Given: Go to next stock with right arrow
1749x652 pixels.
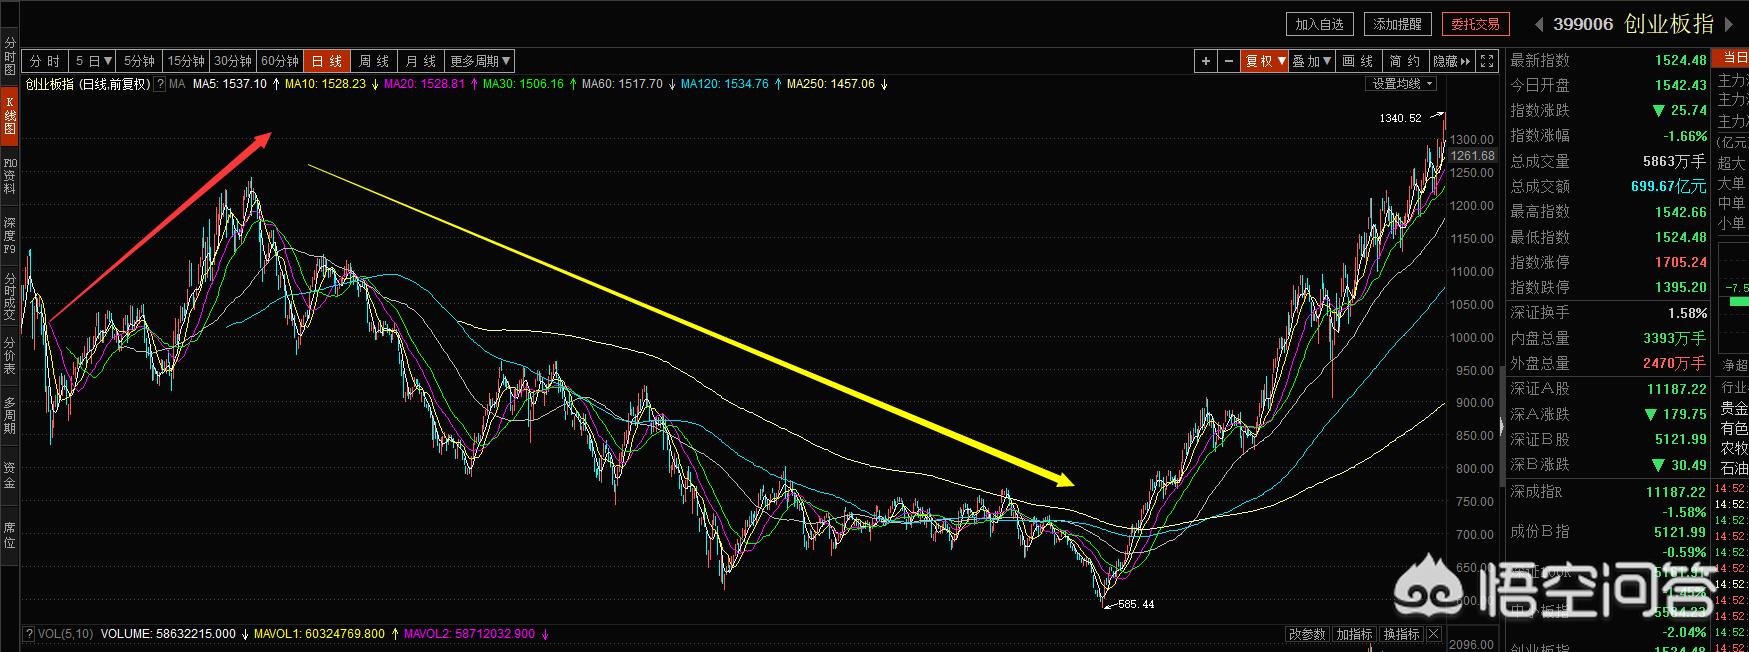Looking at the screenshot, I should coord(1729,24).
